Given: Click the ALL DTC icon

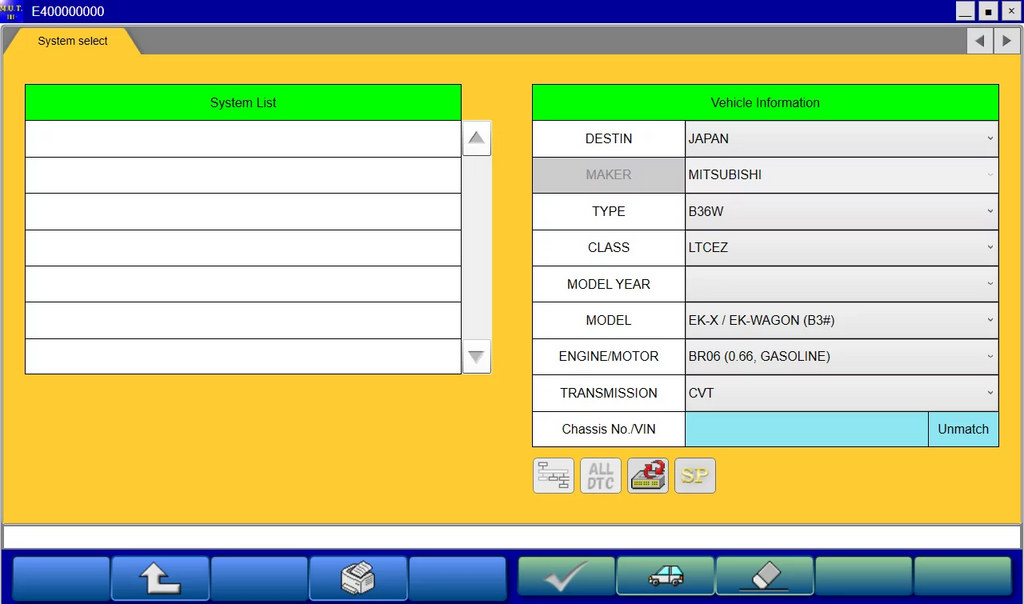Looking at the screenshot, I should click(601, 476).
